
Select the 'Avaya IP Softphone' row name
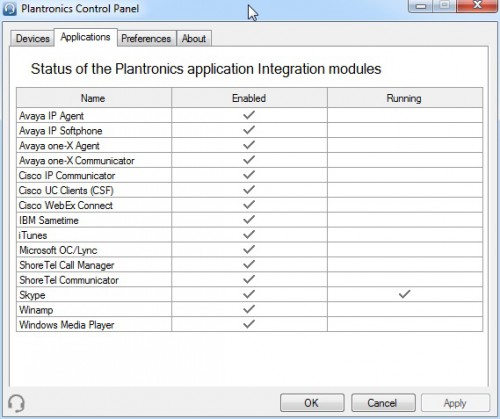(x=61, y=131)
